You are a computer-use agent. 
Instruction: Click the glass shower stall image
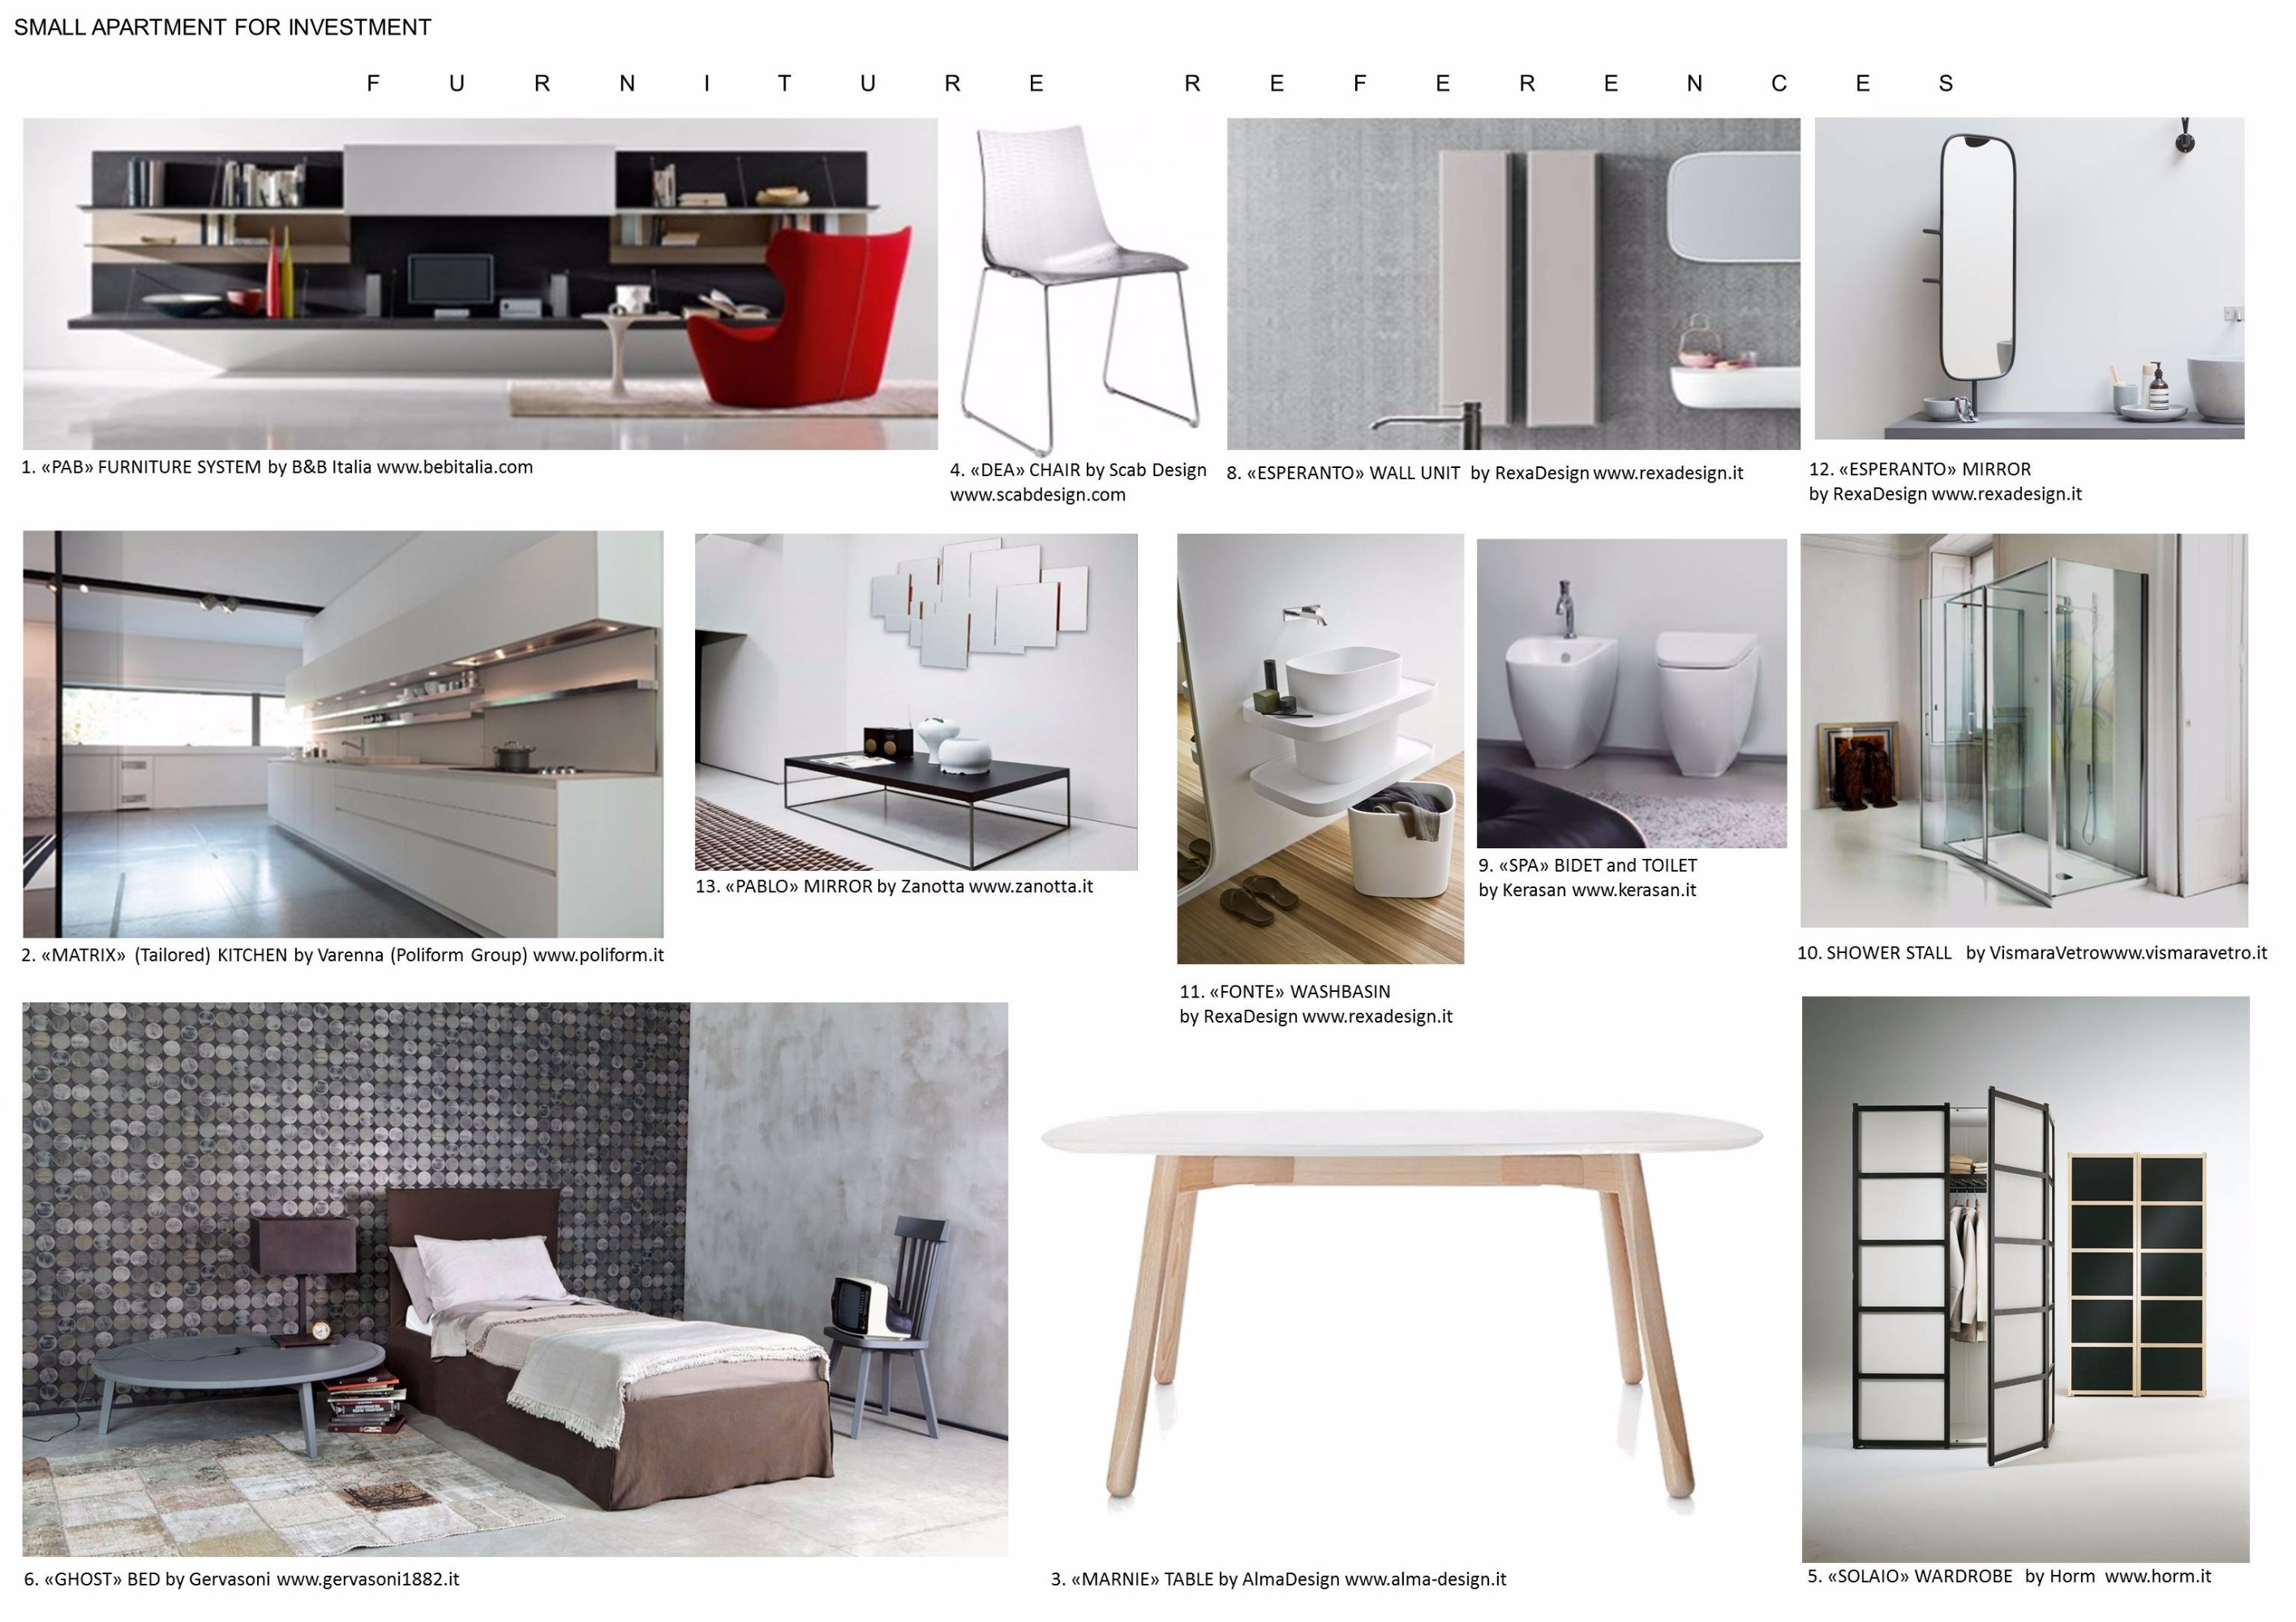pyautogui.click(x=2024, y=730)
